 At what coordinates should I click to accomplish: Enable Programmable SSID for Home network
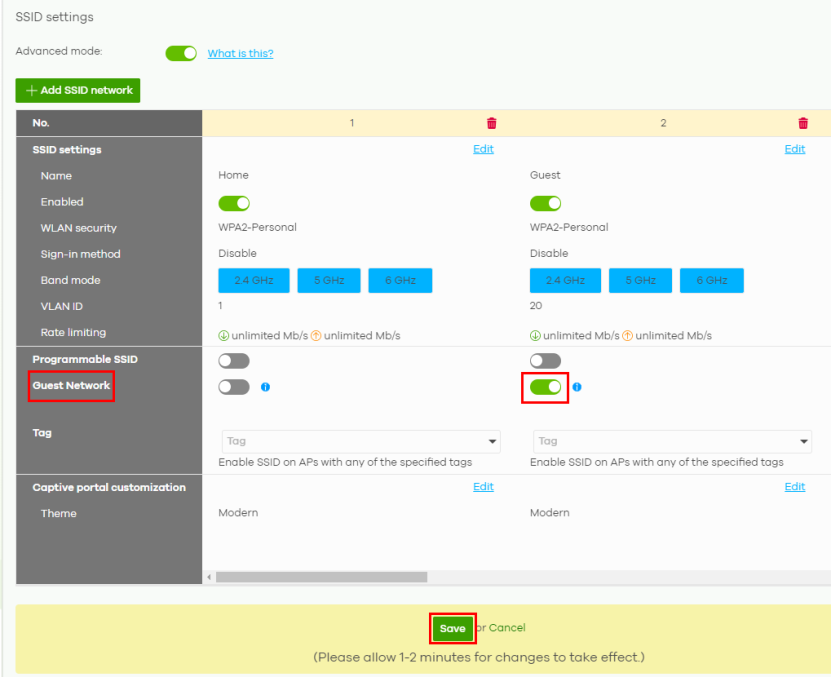(x=234, y=361)
